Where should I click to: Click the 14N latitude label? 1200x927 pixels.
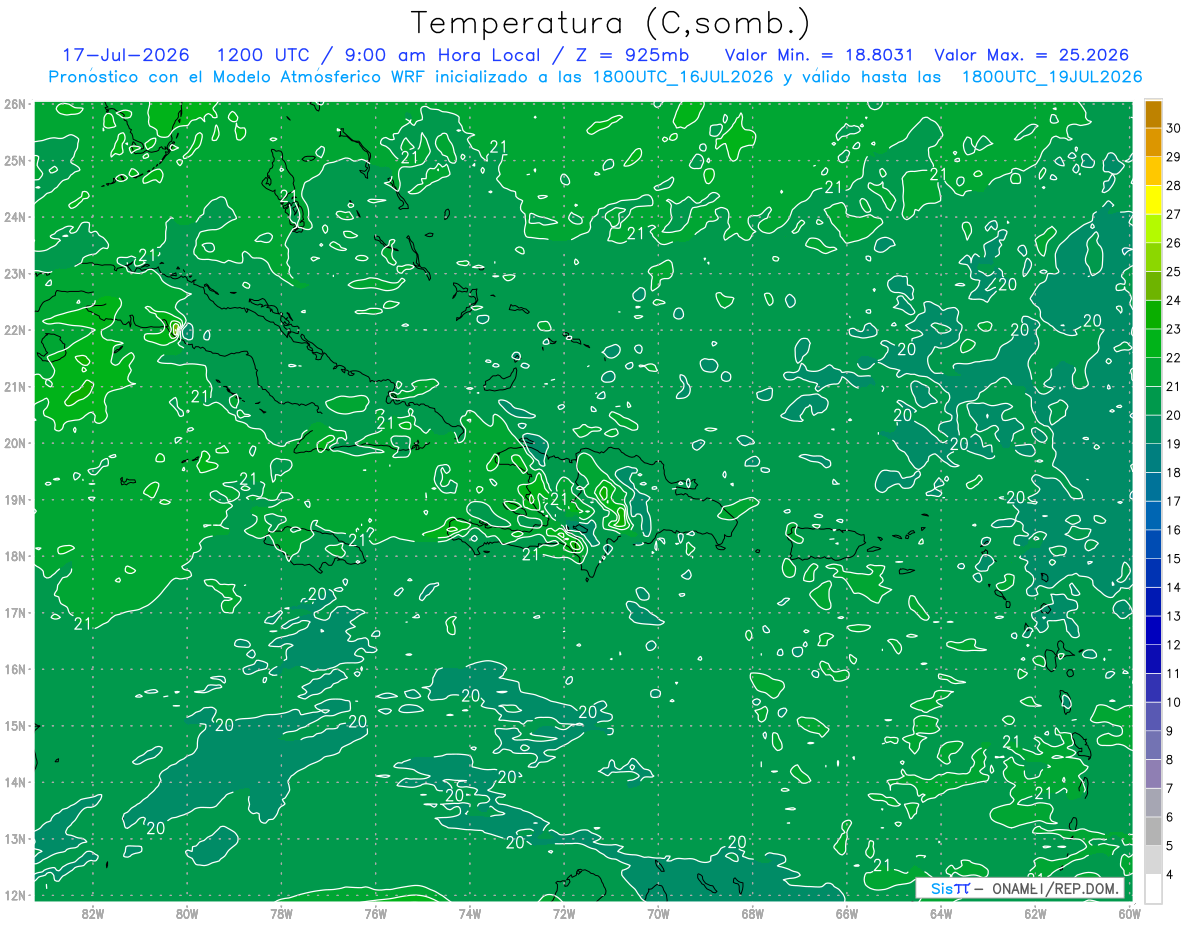tap(15, 782)
